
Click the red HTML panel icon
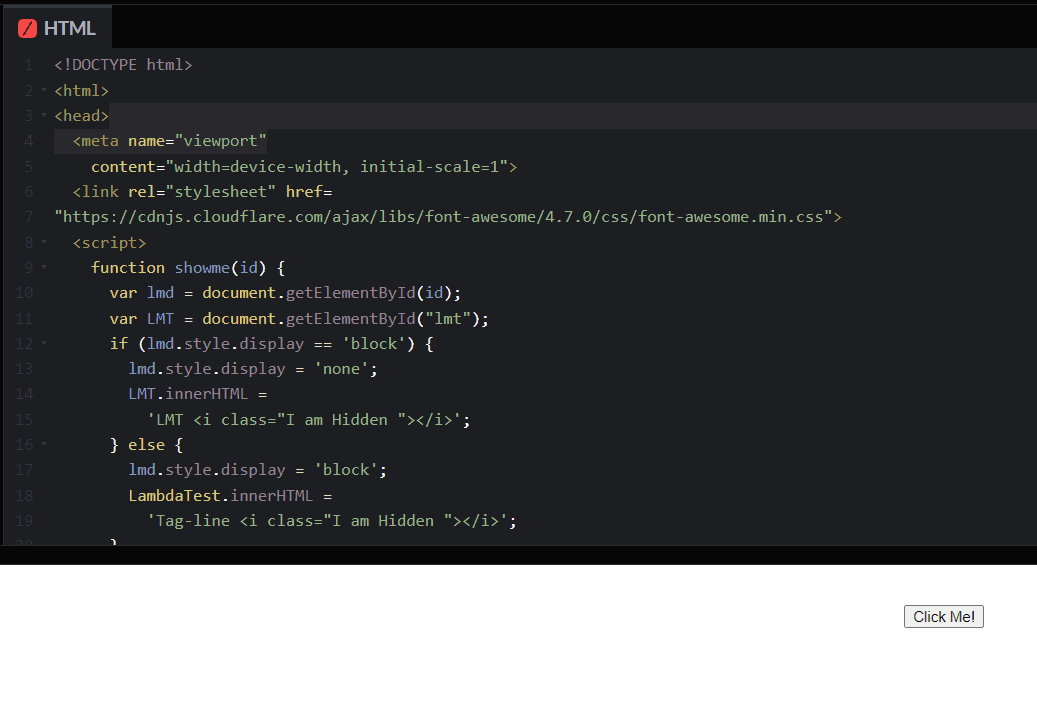[27, 27]
